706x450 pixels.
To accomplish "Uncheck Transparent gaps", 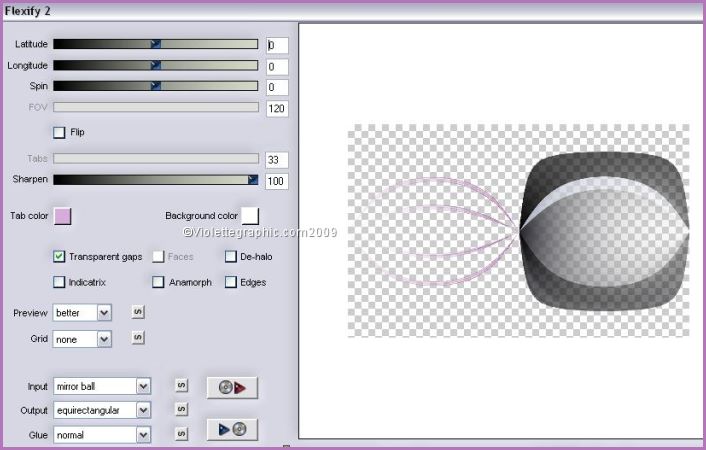I will (x=59, y=257).
